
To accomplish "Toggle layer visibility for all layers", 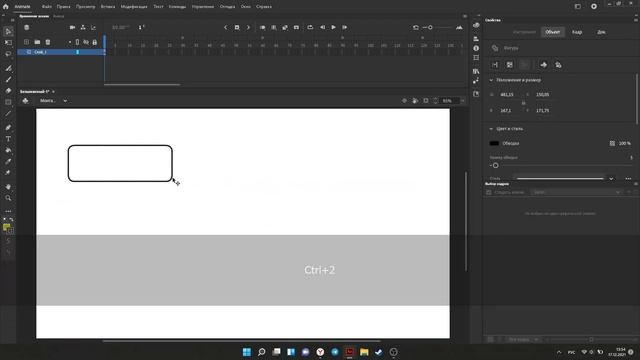I will tap(86, 42).
